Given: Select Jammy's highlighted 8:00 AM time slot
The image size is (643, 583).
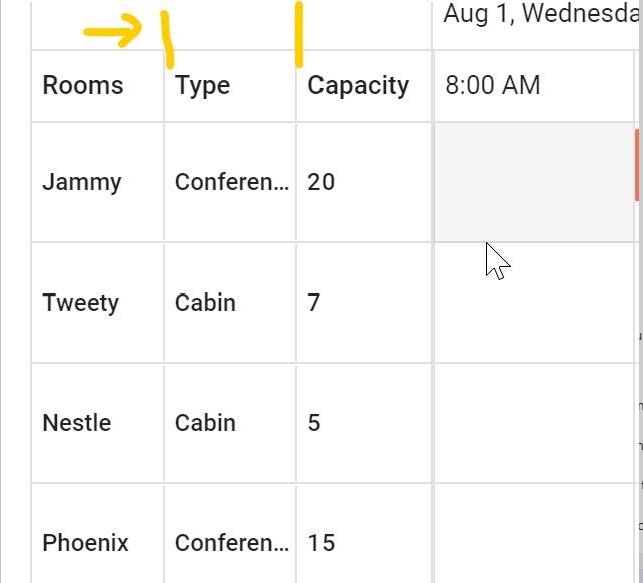Looking at the screenshot, I should (534, 182).
